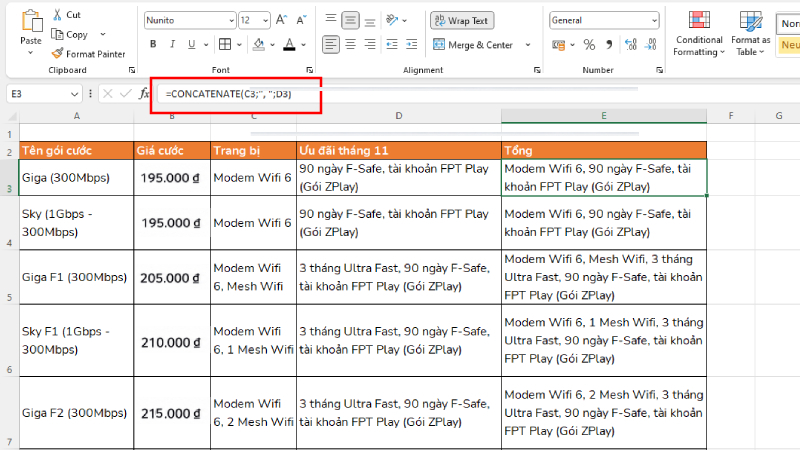
Task: Confirm formula entry with checkmark icon
Action: 126,94
